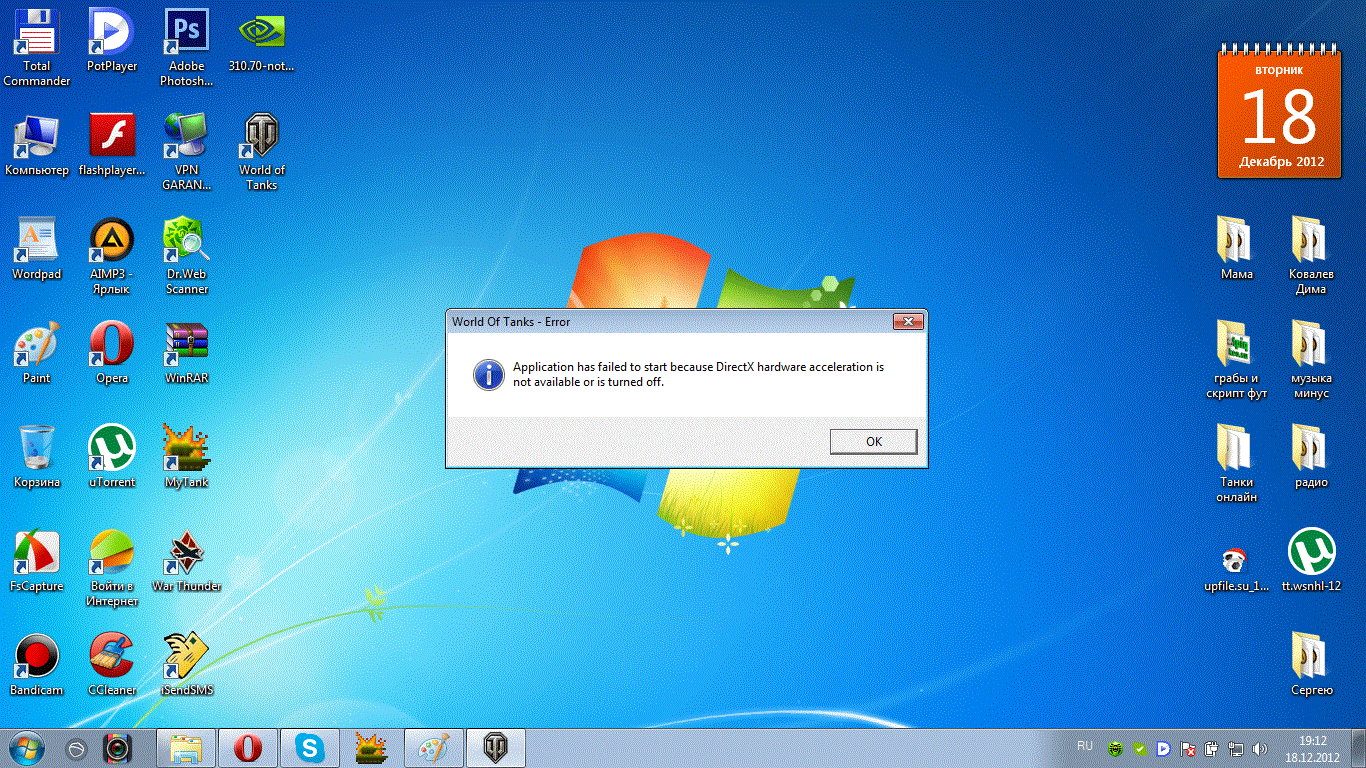Select the World of Tanks desktop shortcut
1366x768 pixels.
262,151
